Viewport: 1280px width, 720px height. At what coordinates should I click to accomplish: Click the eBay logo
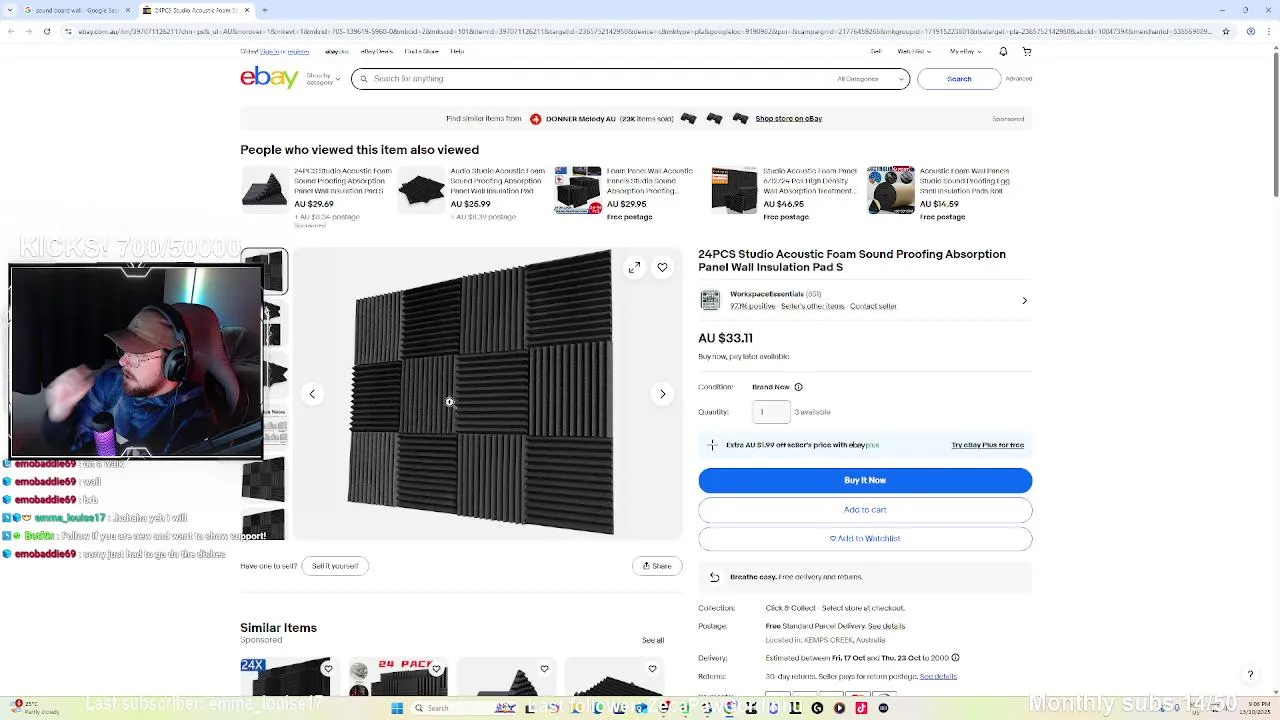click(269, 77)
